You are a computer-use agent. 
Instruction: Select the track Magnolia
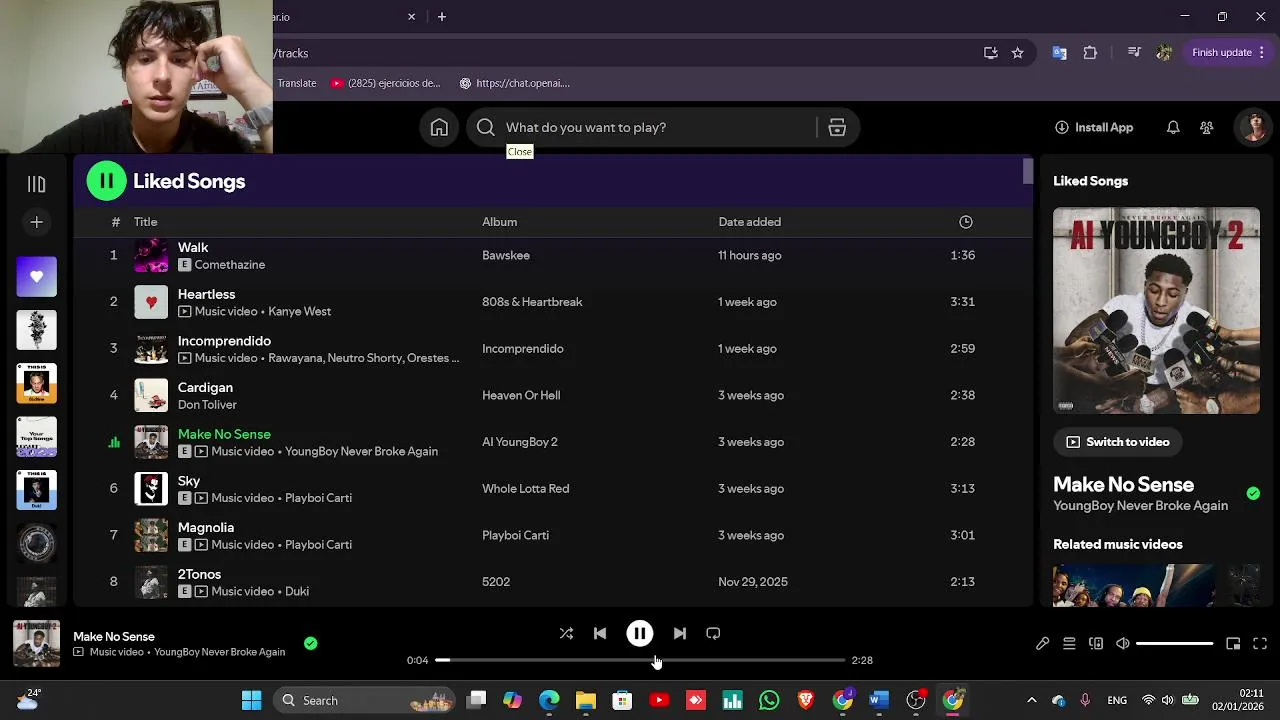[206, 528]
